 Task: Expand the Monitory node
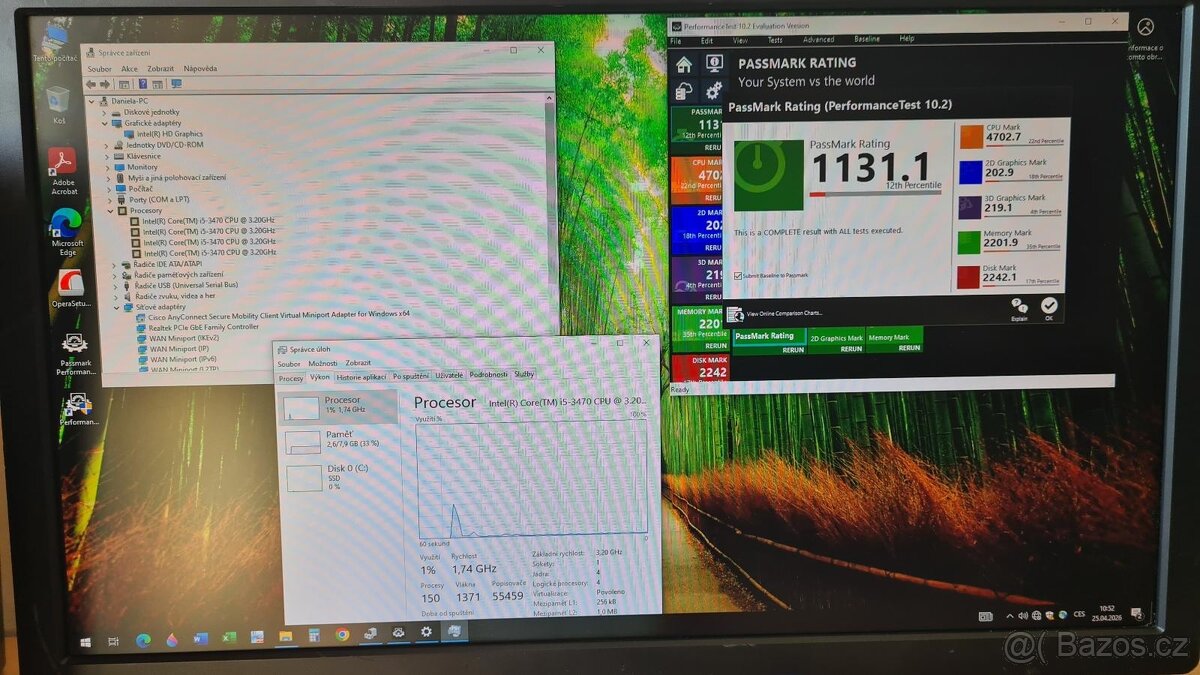pyautogui.click(x=108, y=167)
